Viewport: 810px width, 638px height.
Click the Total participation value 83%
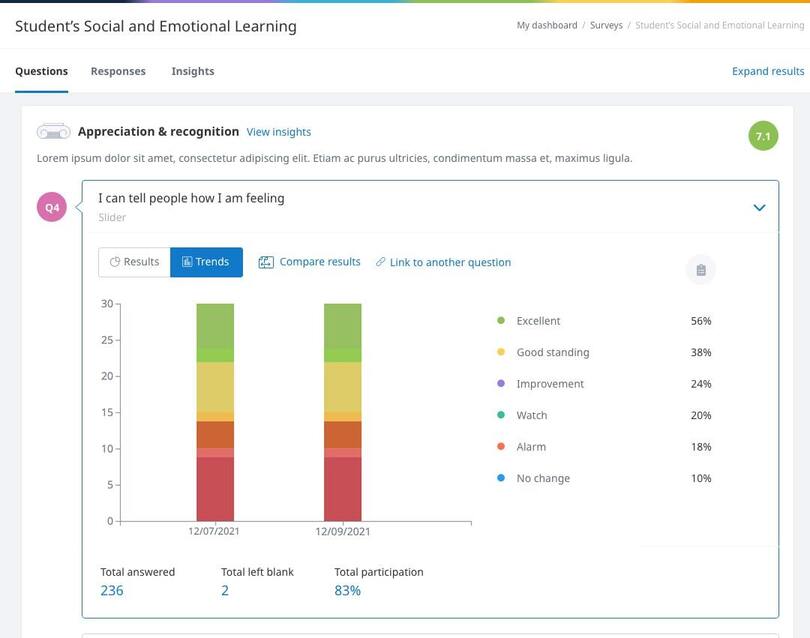pyautogui.click(x=347, y=590)
